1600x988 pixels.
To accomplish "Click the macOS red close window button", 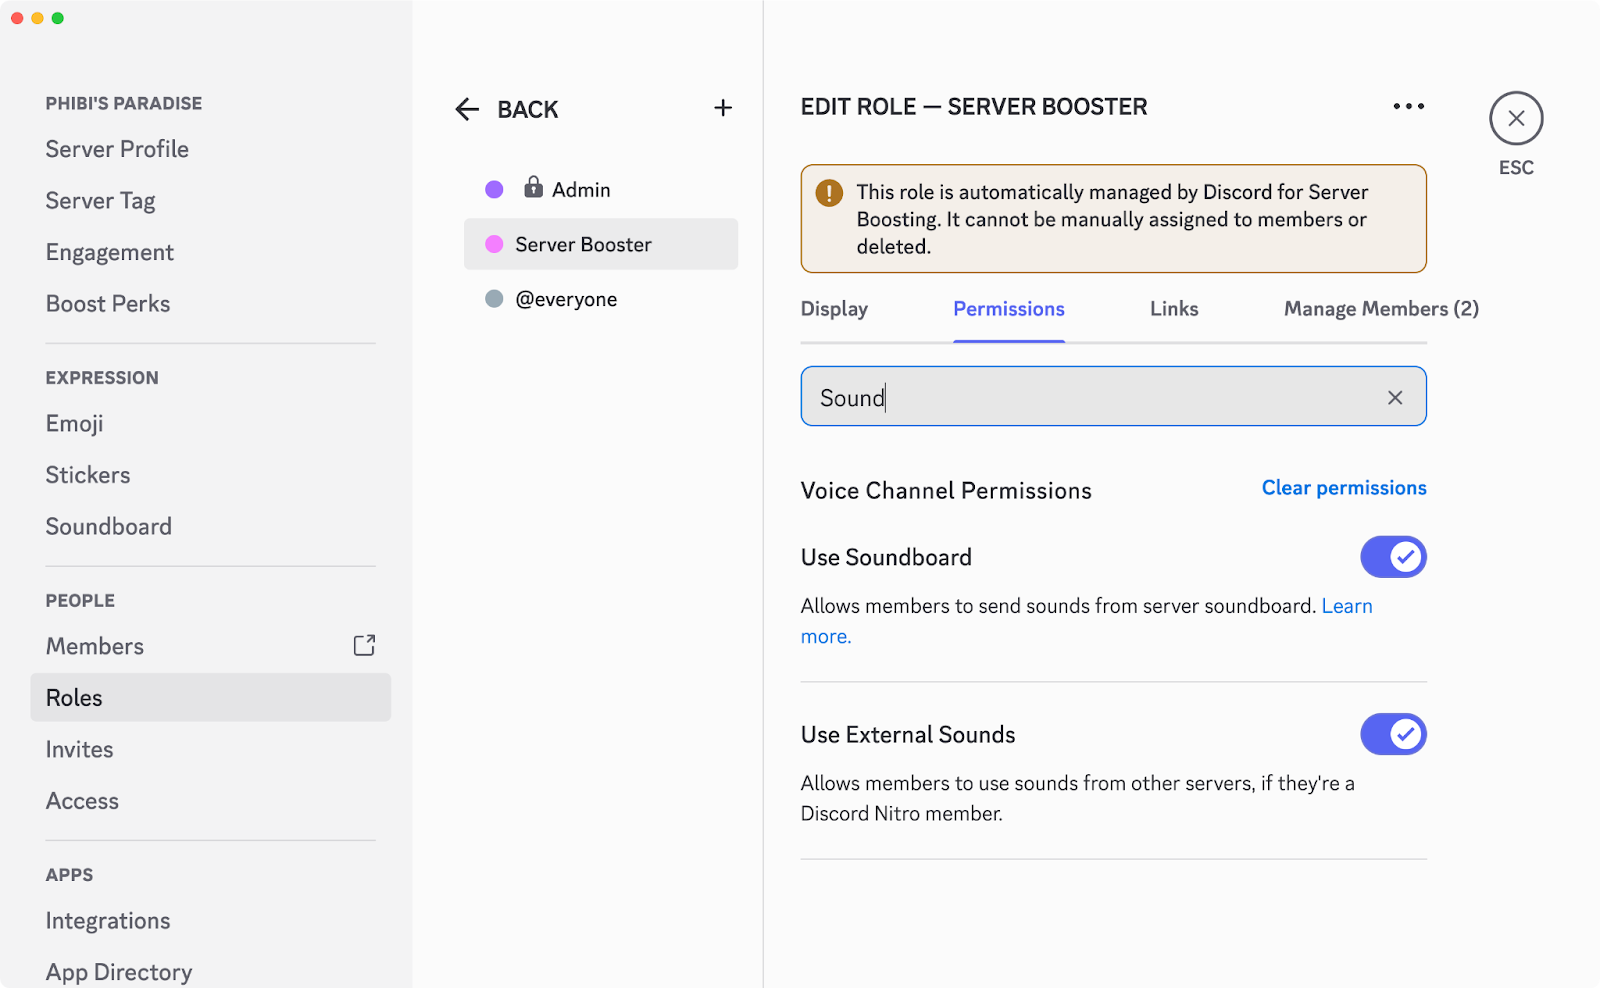I will [x=17, y=18].
